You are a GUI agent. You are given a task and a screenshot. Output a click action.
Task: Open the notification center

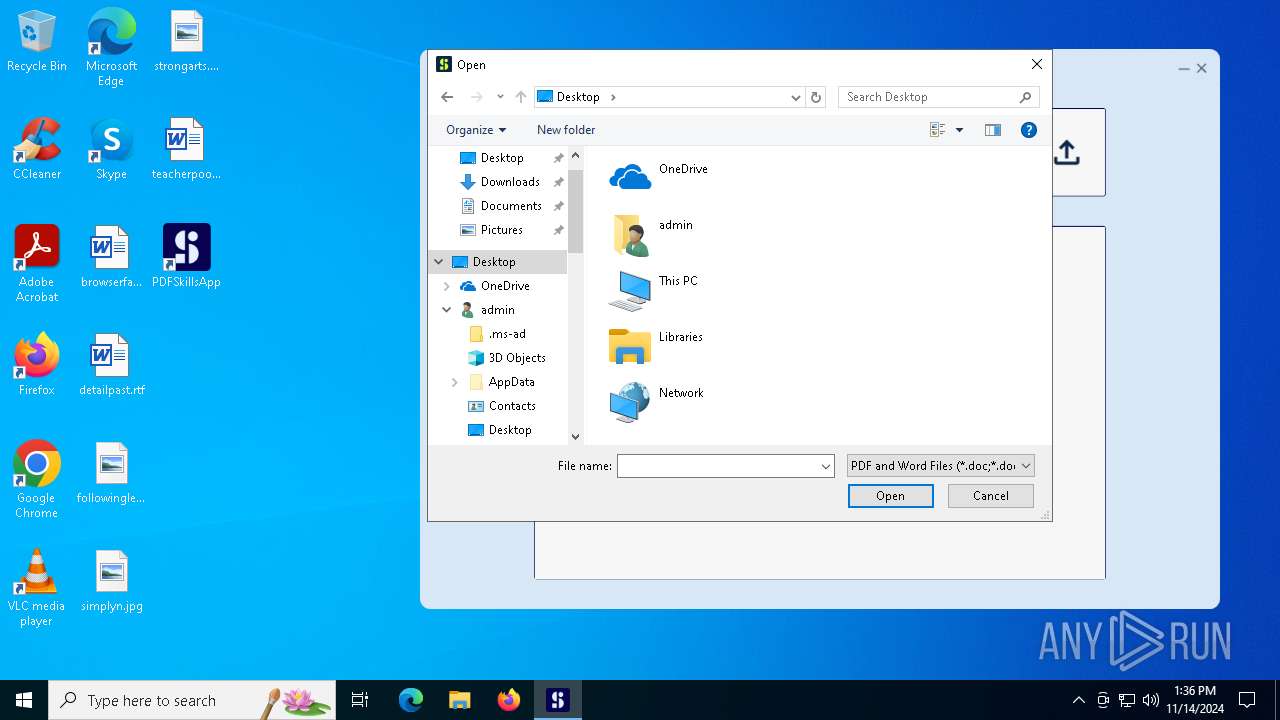coord(1247,700)
